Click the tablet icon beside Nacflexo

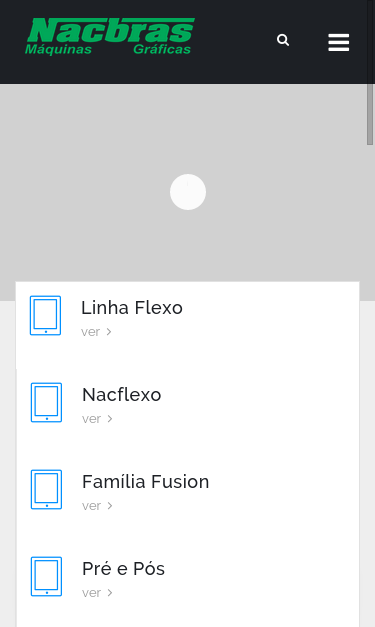point(46,402)
